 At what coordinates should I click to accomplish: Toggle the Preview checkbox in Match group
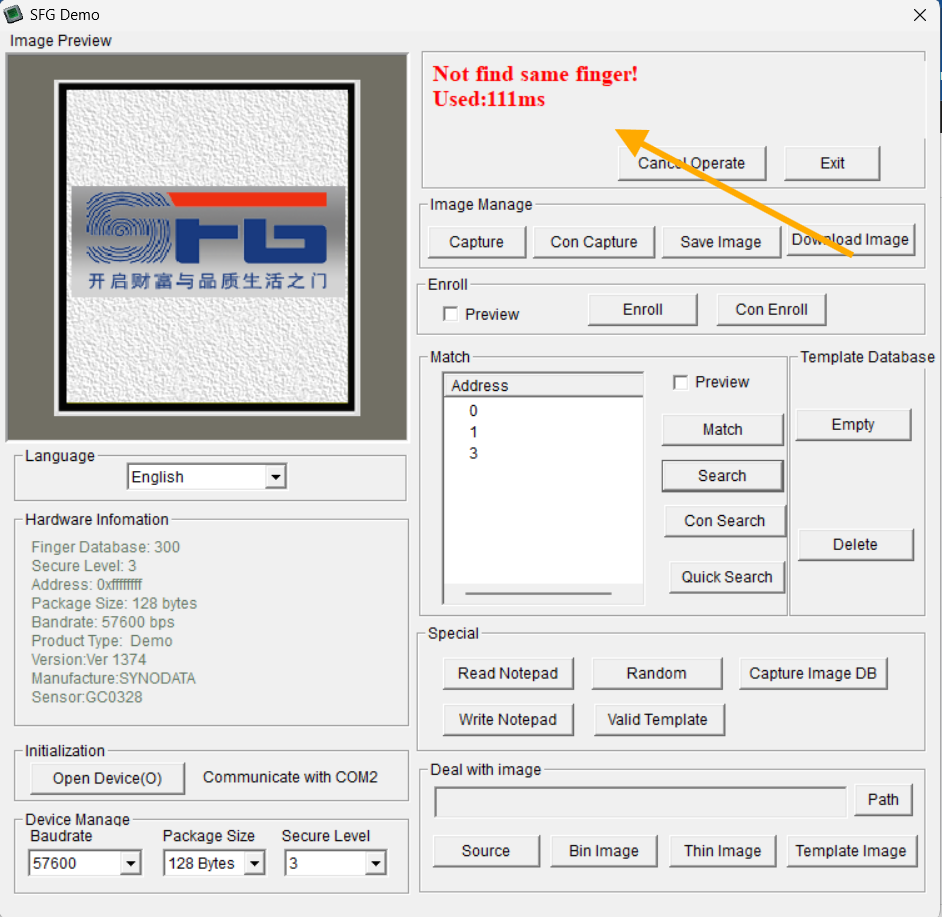[x=680, y=382]
